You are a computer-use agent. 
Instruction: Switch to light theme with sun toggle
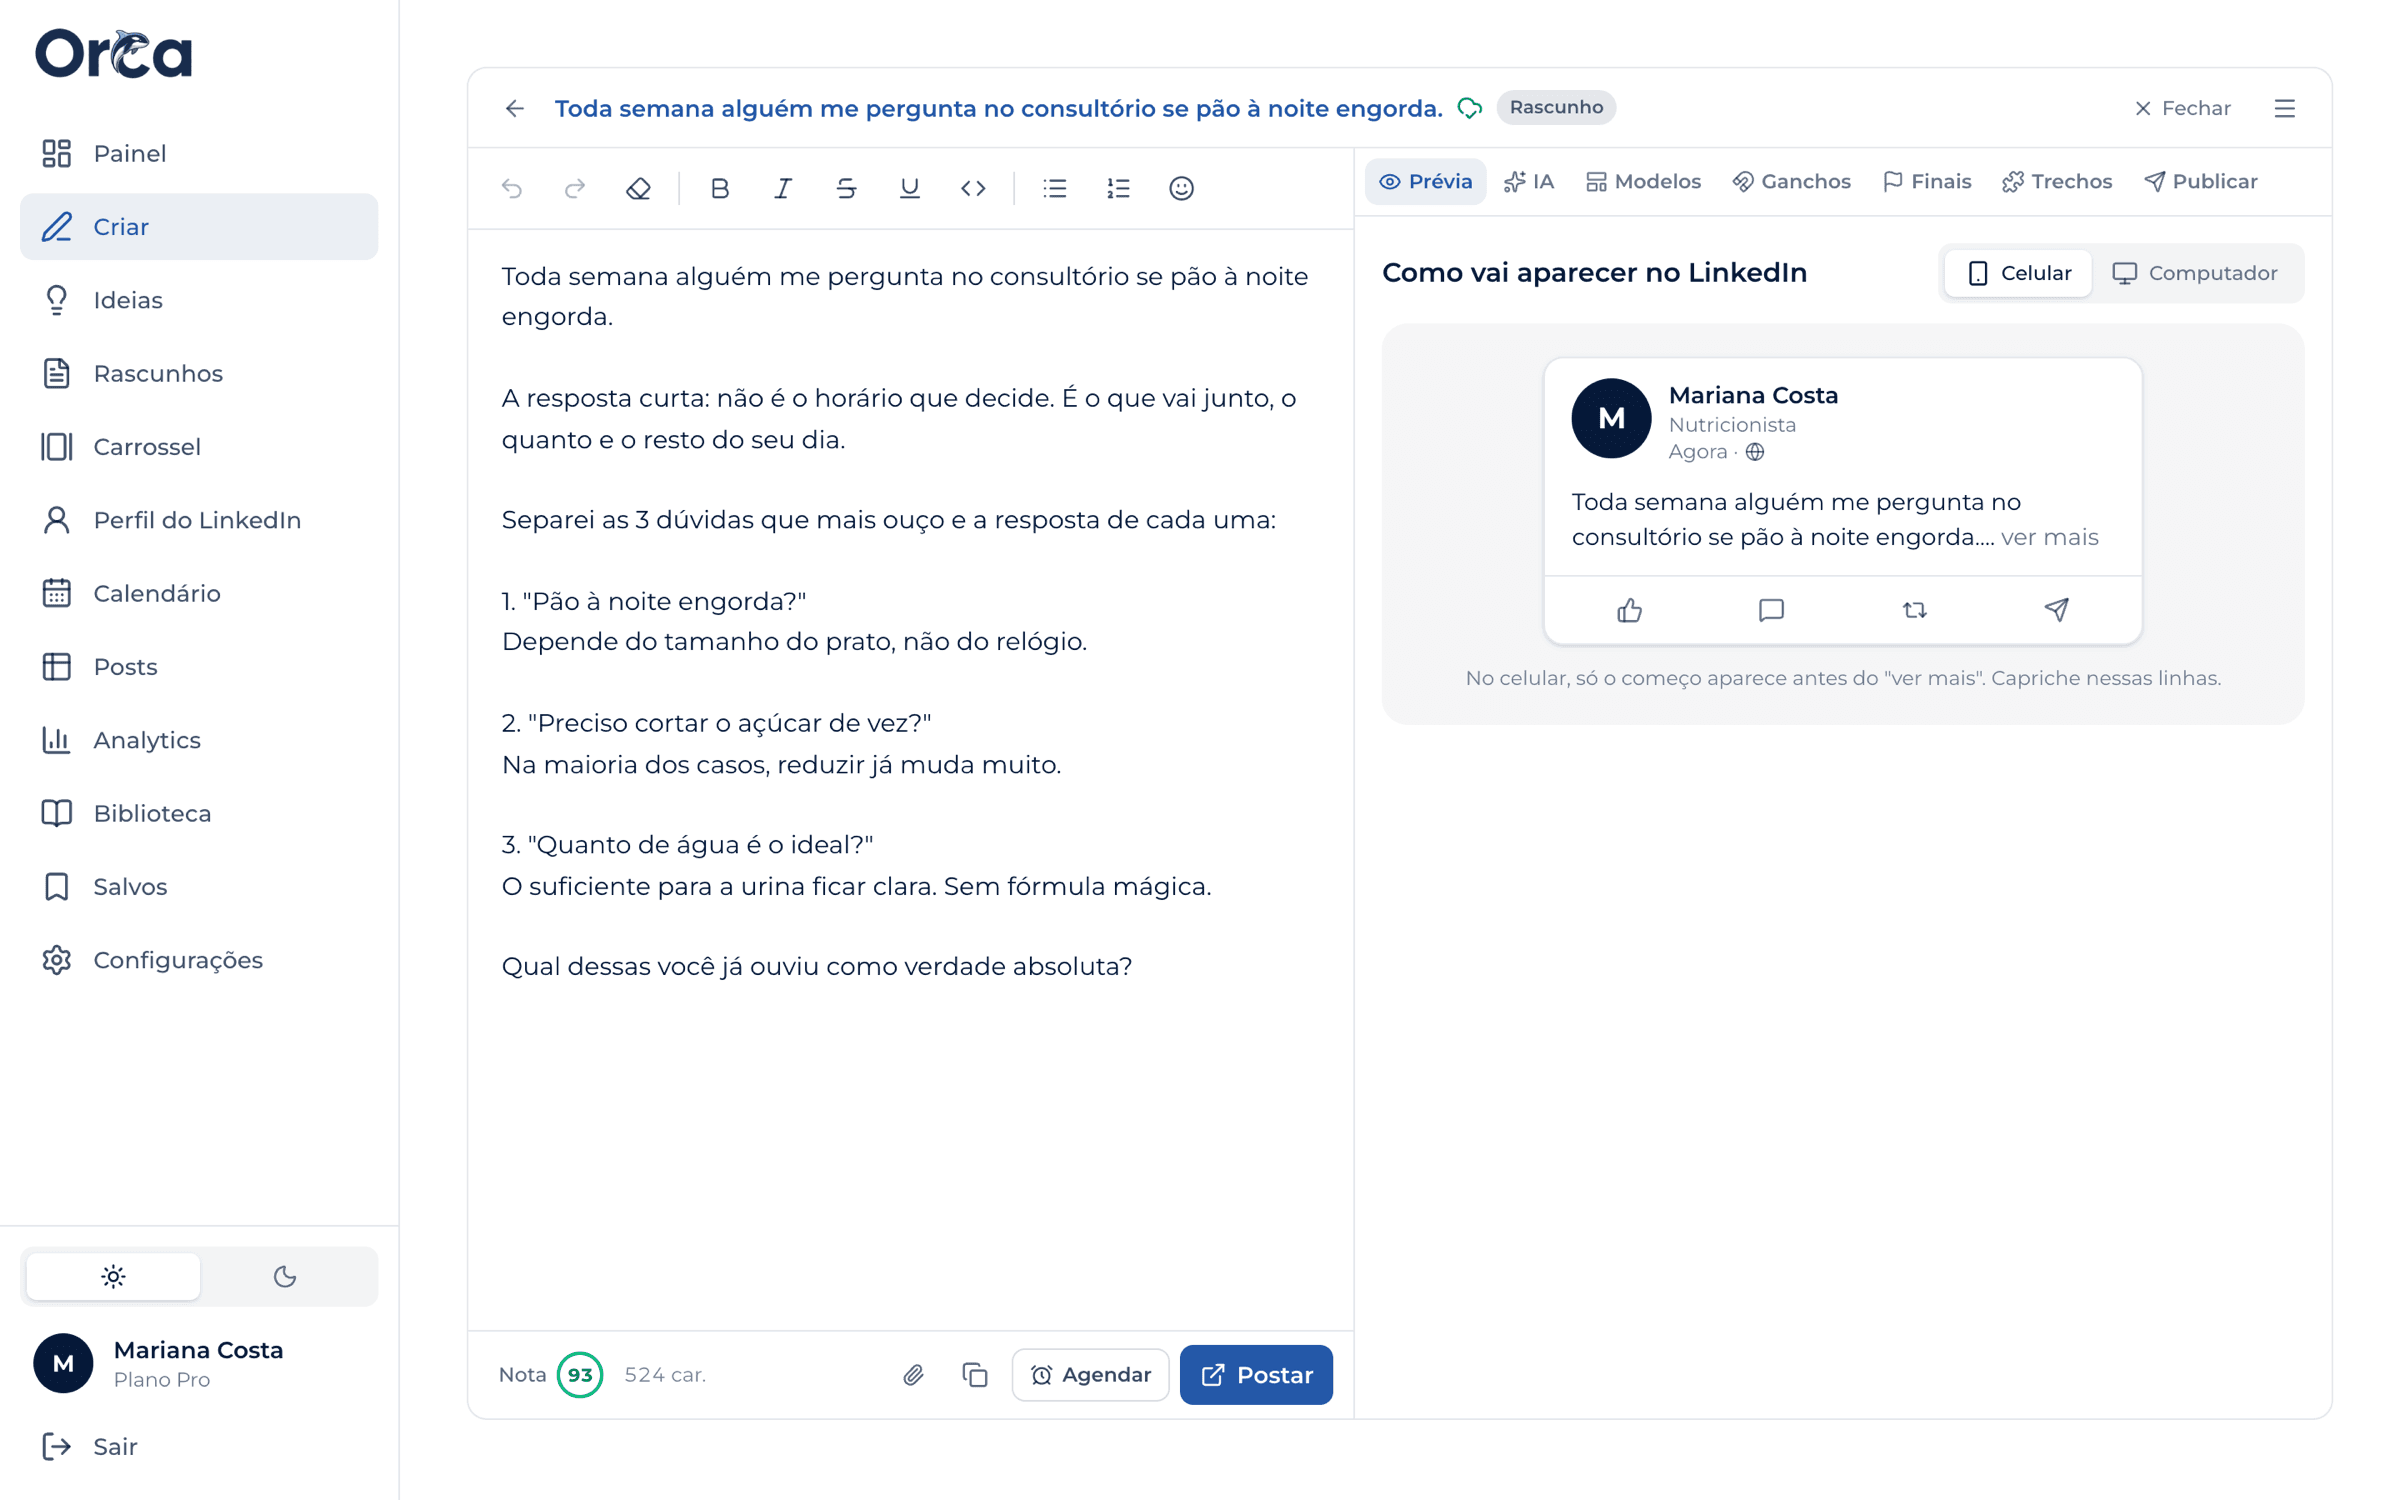(113, 1276)
